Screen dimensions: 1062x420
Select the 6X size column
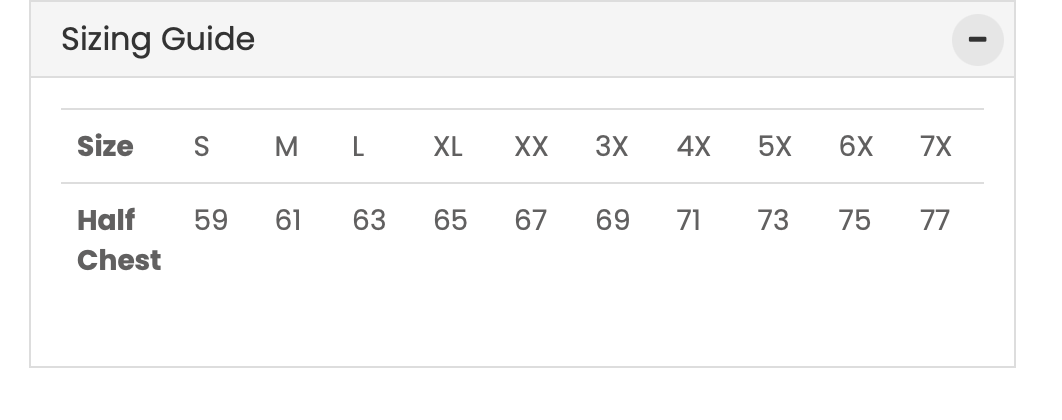856,147
